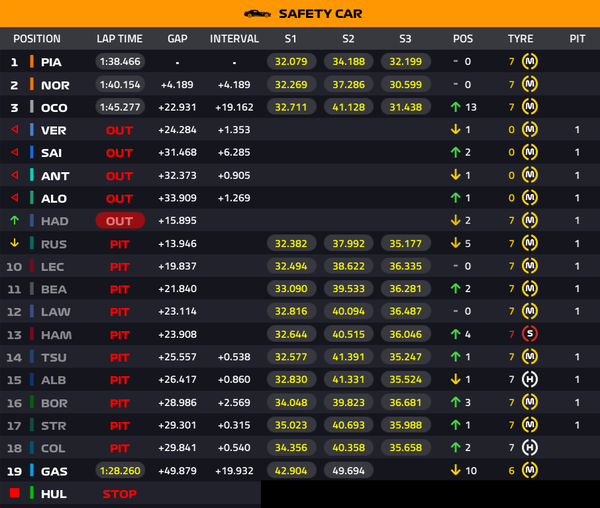The image size is (600, 508).
Task: Click ALB's sector 1 time 32.830
Action: tap(291, 379)
